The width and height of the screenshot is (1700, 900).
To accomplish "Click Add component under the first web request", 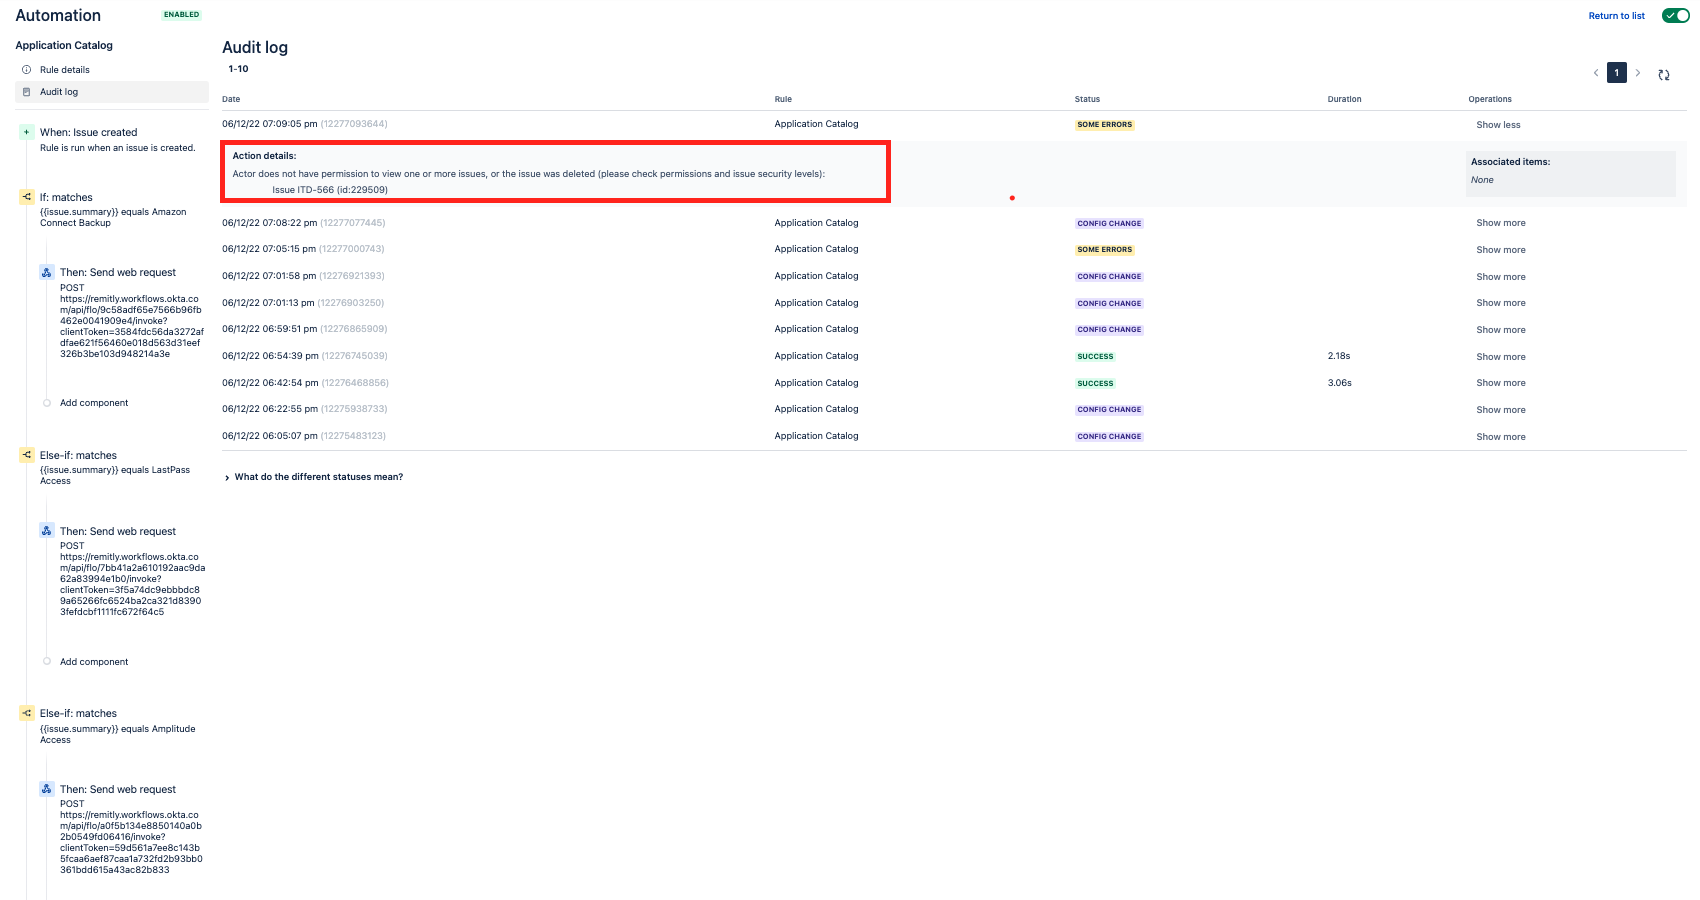I will pos(93,402).
